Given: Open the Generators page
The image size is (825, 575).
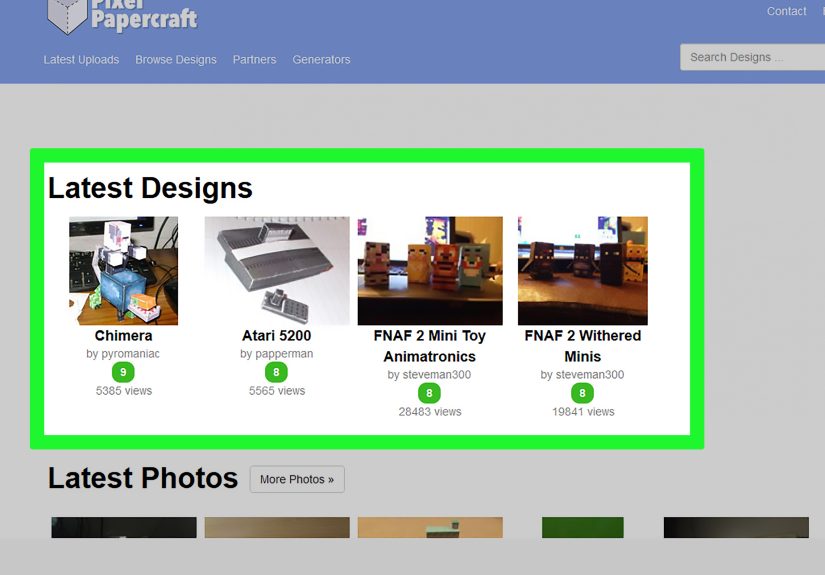Looking at the screenshot, I should [321, 59].
